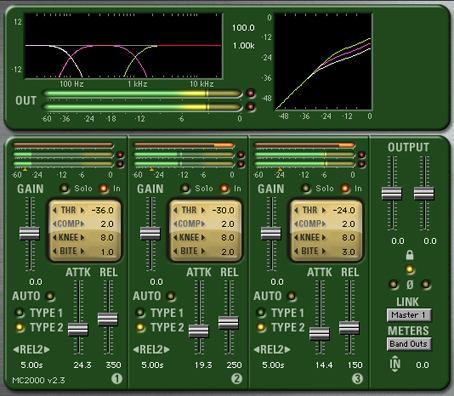Click the 100.0 crossover frequency value

(243, 28)
